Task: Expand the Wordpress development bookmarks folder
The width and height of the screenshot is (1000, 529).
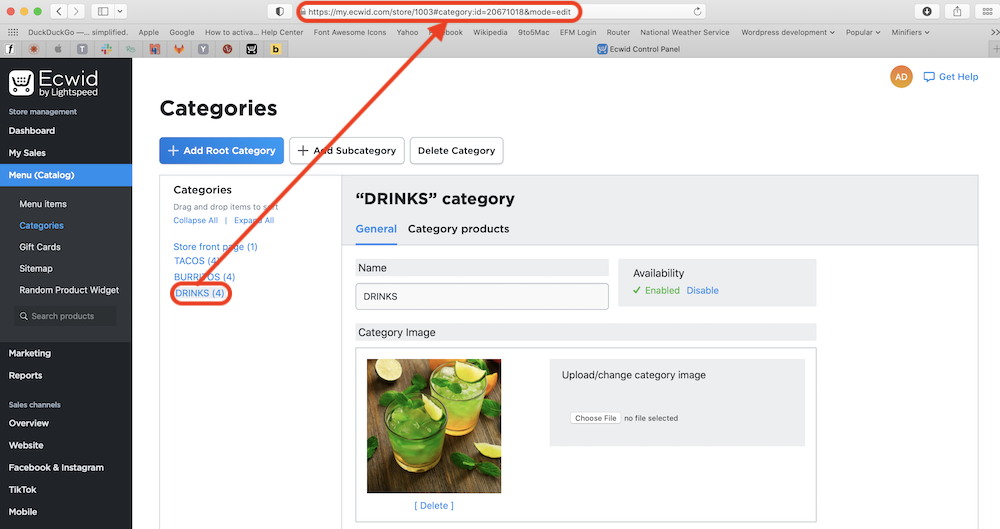Action: (787, 32)
